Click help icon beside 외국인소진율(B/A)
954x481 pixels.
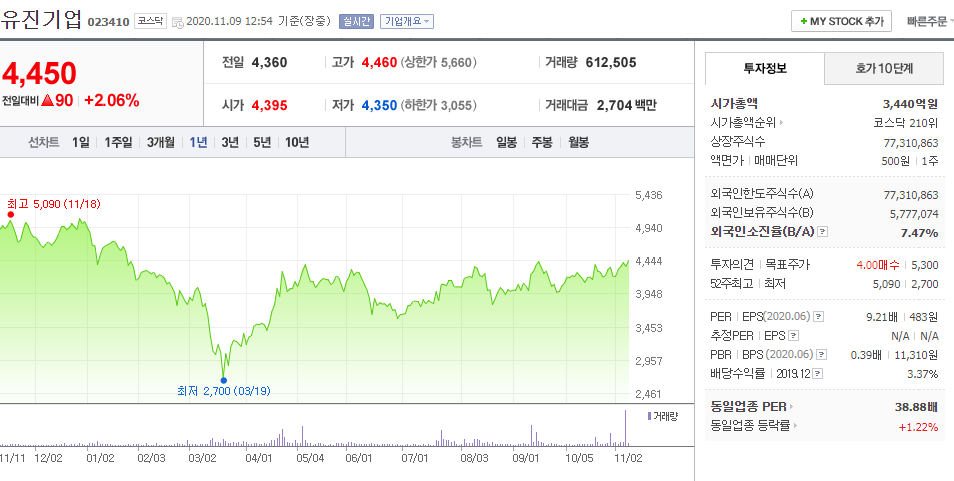(823, 232)
